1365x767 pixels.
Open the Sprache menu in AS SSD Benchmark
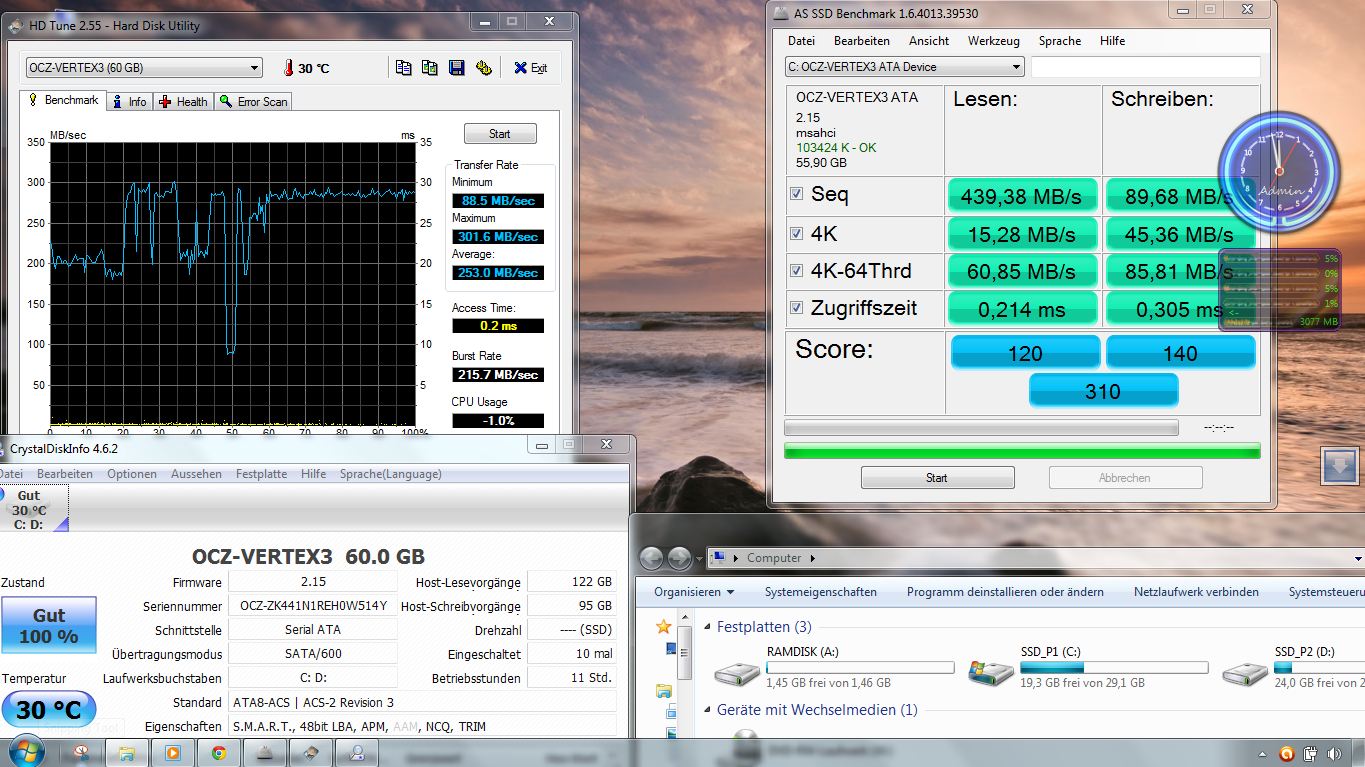click(1060, 41)
